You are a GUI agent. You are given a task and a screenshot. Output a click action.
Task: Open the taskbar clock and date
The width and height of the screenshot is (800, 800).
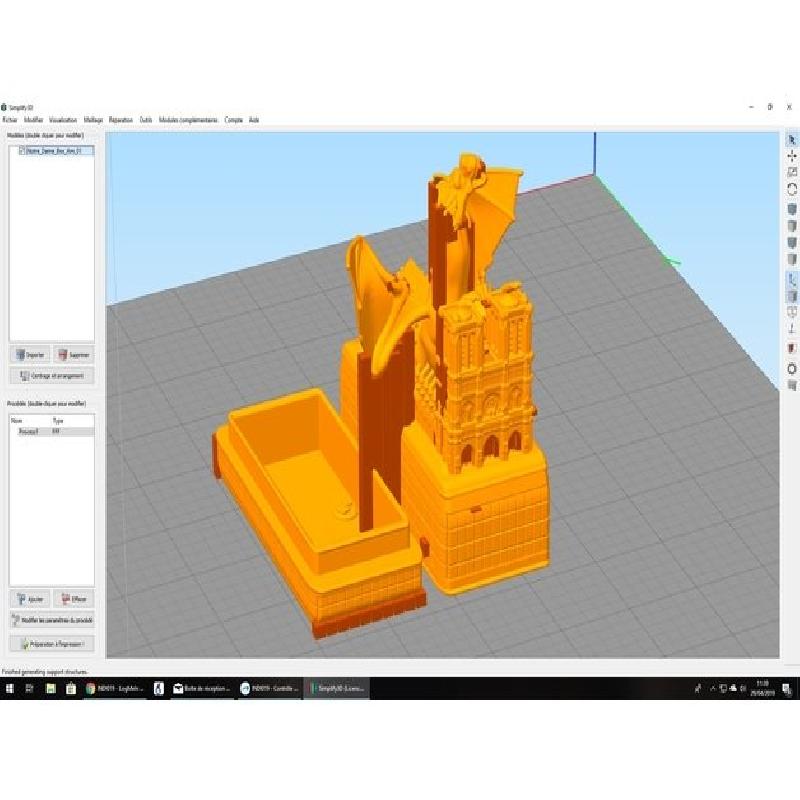(x=762, y=689)
